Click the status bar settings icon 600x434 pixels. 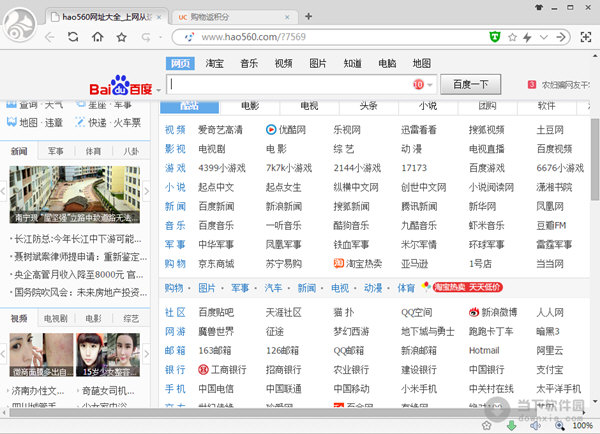(487, 425)
